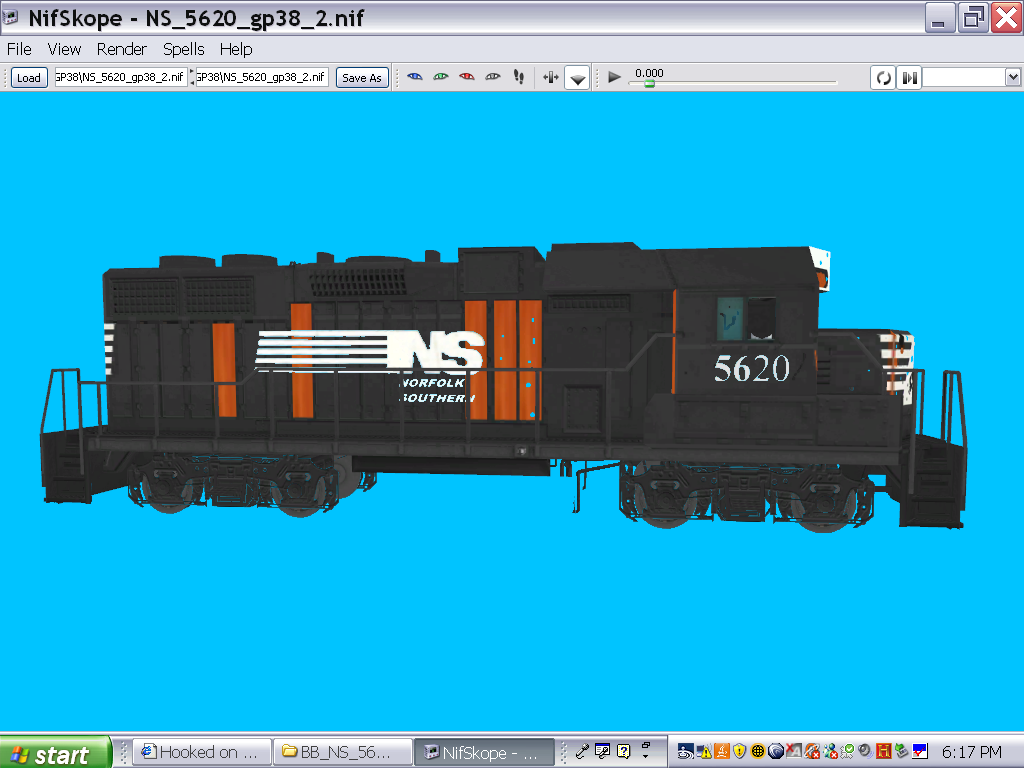Click the red X letter A tray icon
The image size is (1024, 768).
(x=794, y=751)
